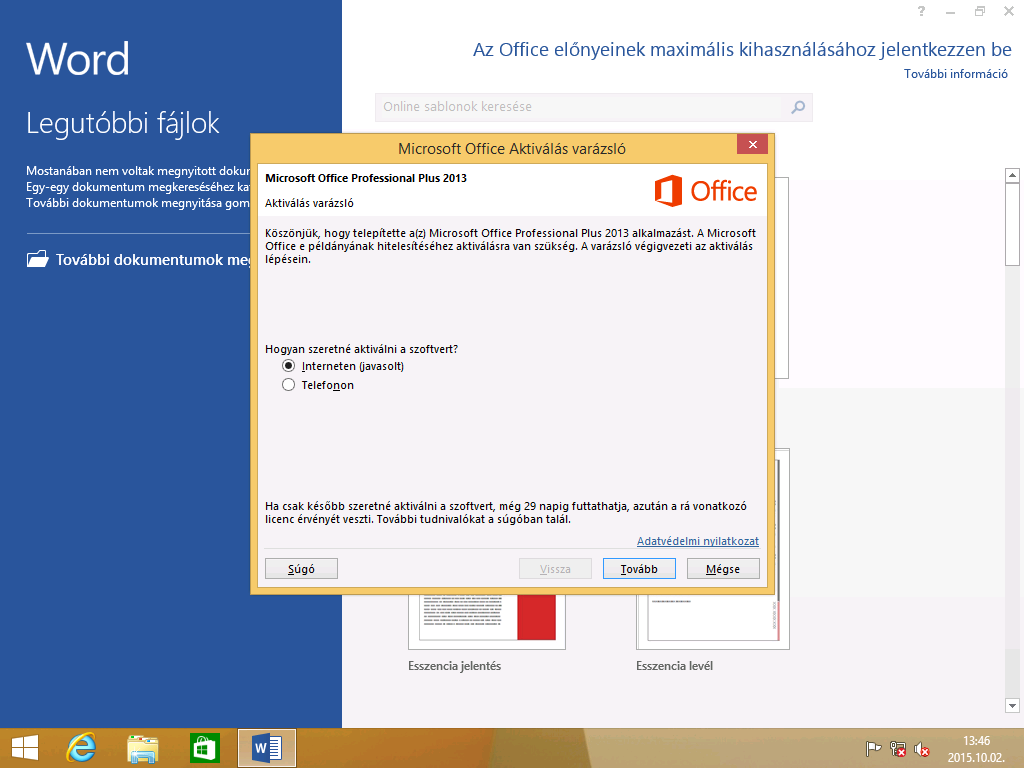Click the További információ link in Word
The height and width of the screenshot is (768, 1024).
point(955,74)
